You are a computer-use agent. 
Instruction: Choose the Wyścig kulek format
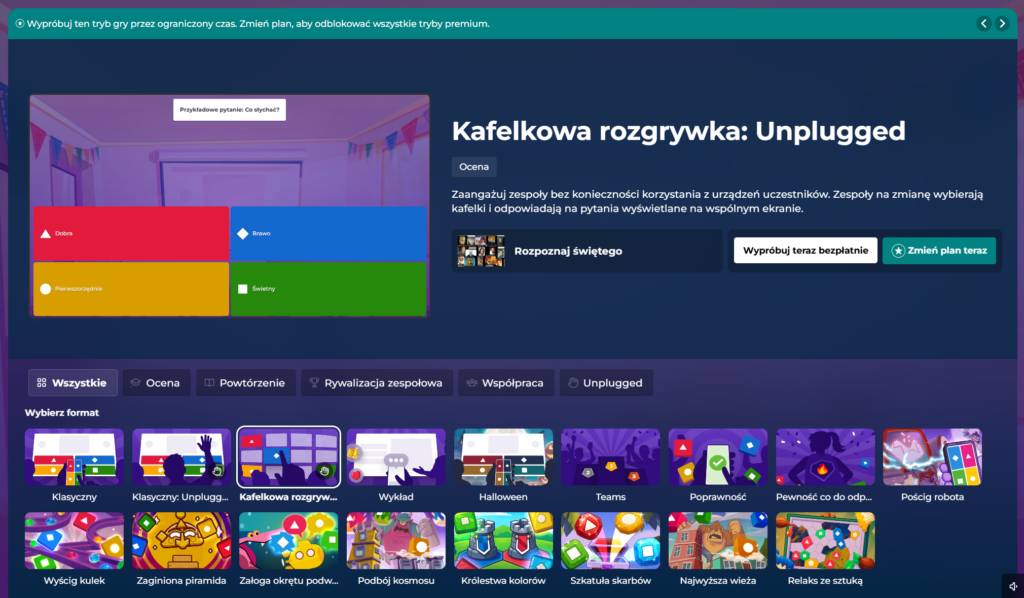(74, 541)
